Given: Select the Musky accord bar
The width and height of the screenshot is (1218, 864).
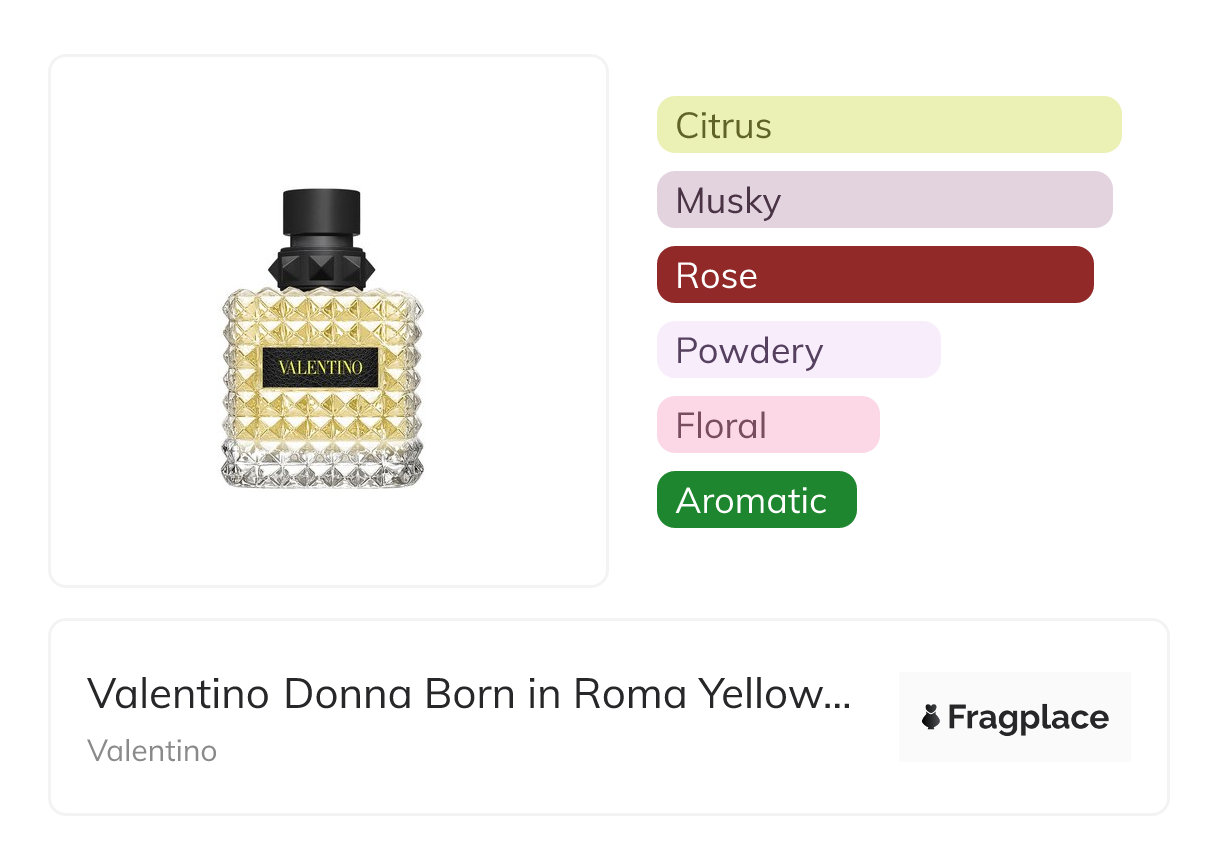Looking at the screenshot, I should click(x=884, y=200).
